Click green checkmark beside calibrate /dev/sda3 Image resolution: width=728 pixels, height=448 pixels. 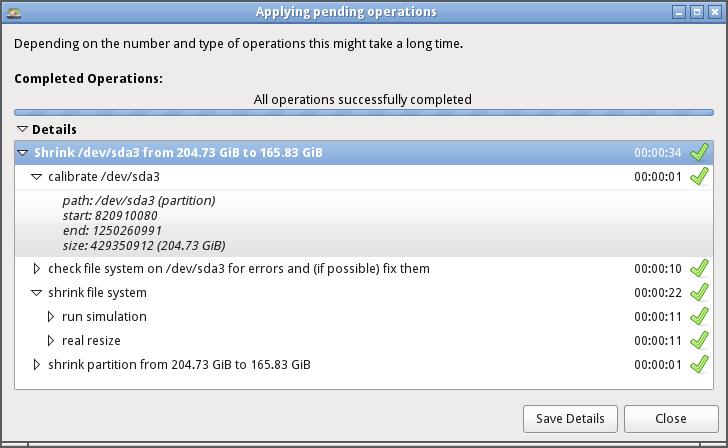click(699, 177)
